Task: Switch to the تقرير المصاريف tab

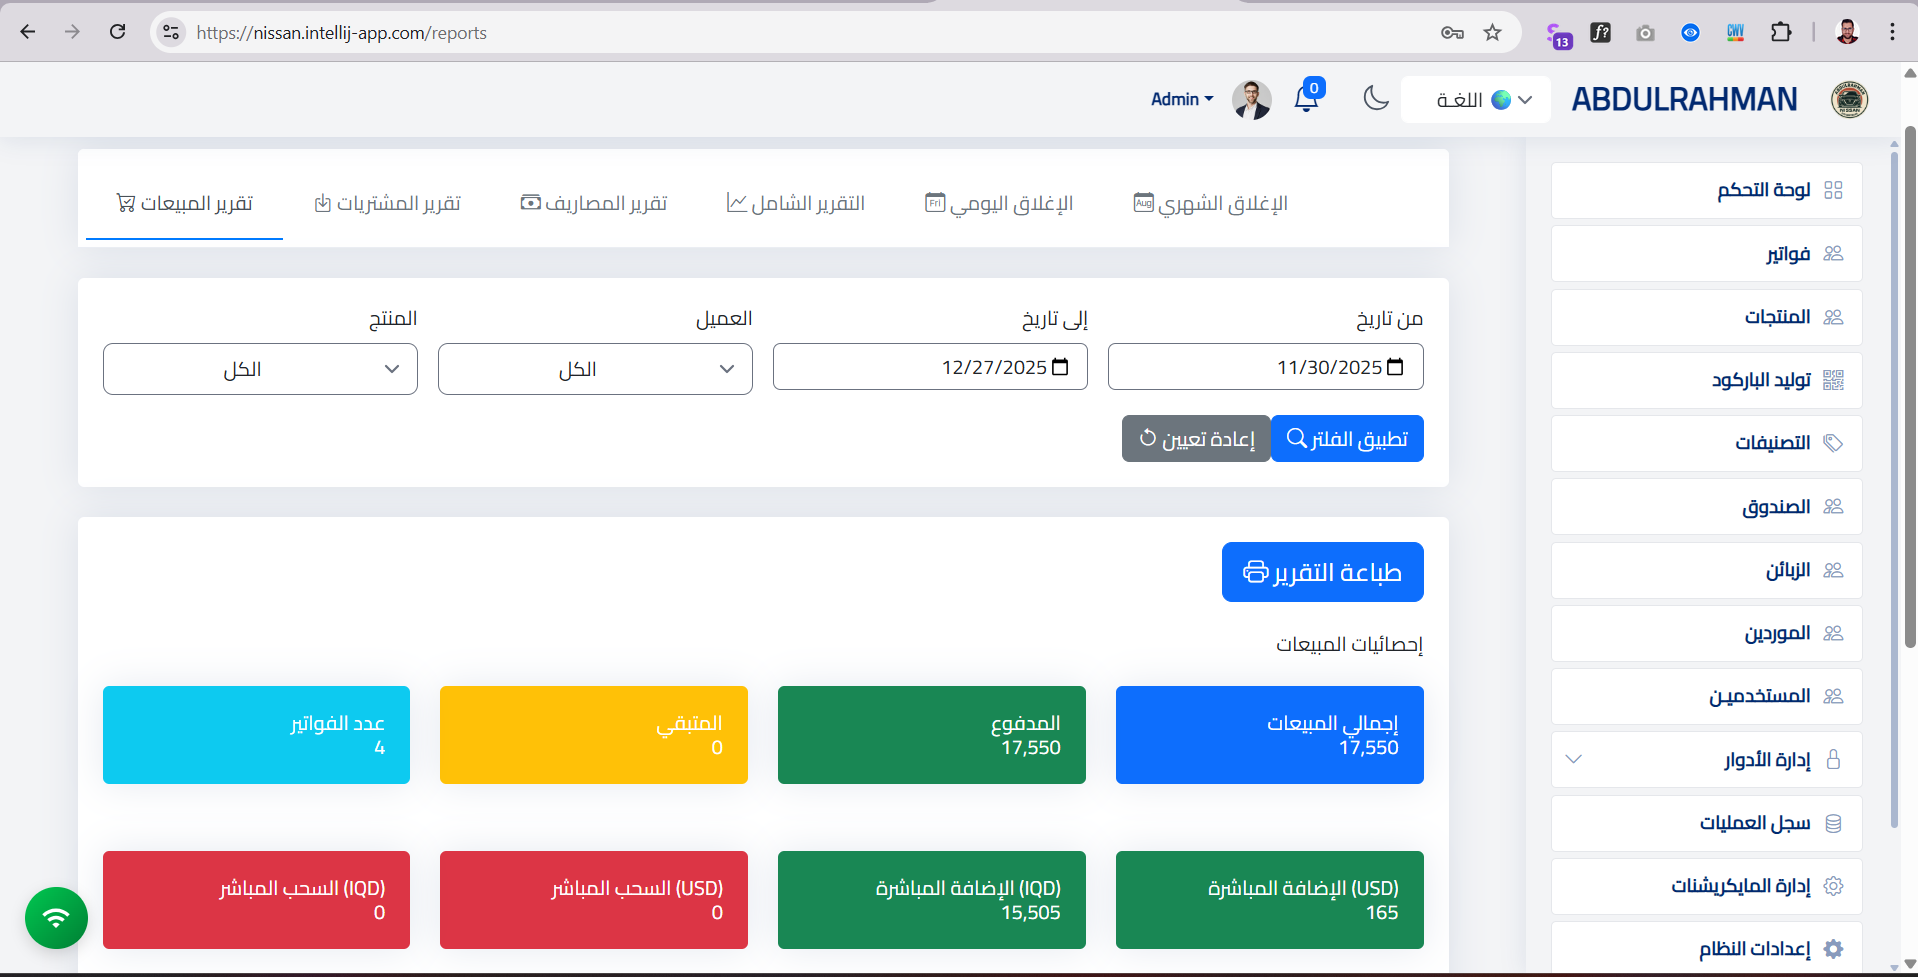Action: (x=594, y=202)
